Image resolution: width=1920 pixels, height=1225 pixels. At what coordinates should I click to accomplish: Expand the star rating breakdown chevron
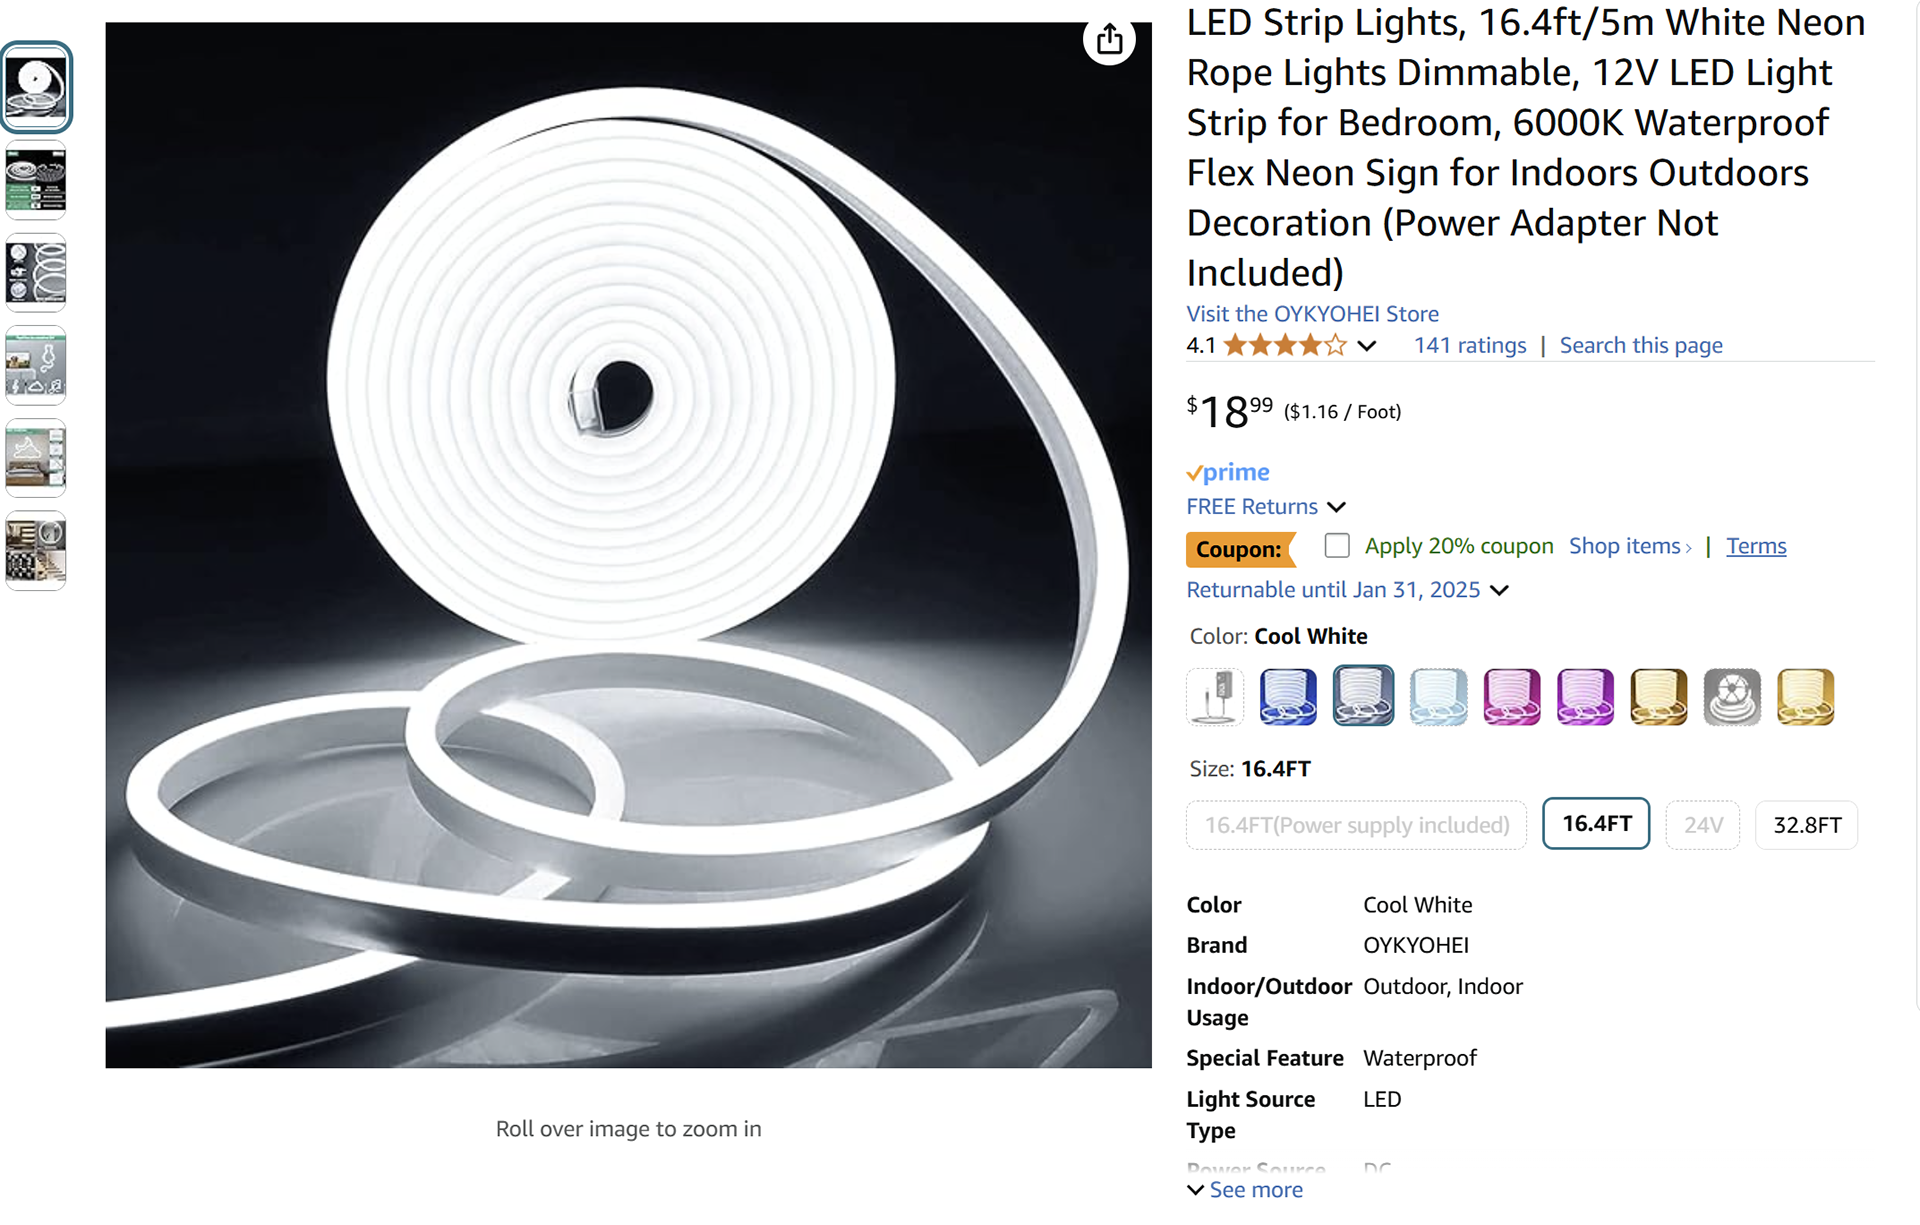pos(1367,346)
